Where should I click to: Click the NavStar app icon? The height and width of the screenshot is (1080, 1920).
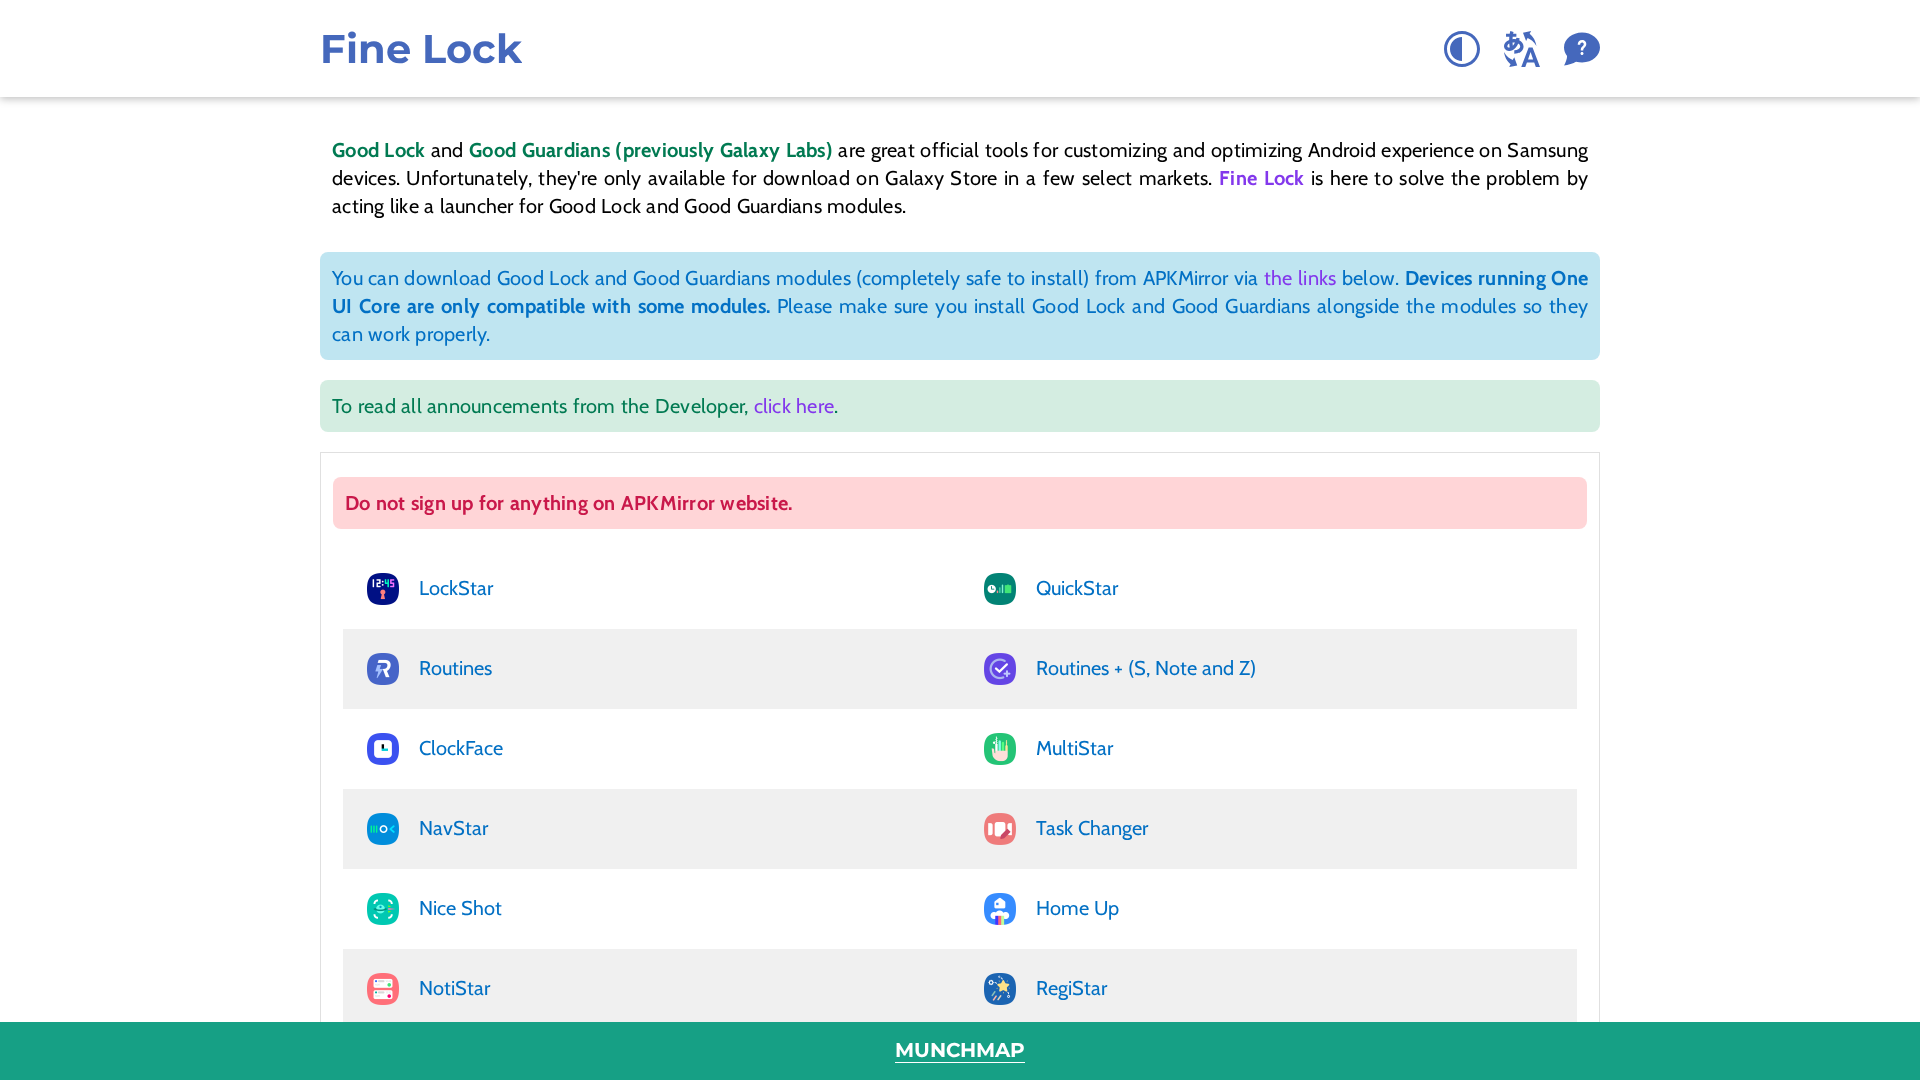[383, 829]
